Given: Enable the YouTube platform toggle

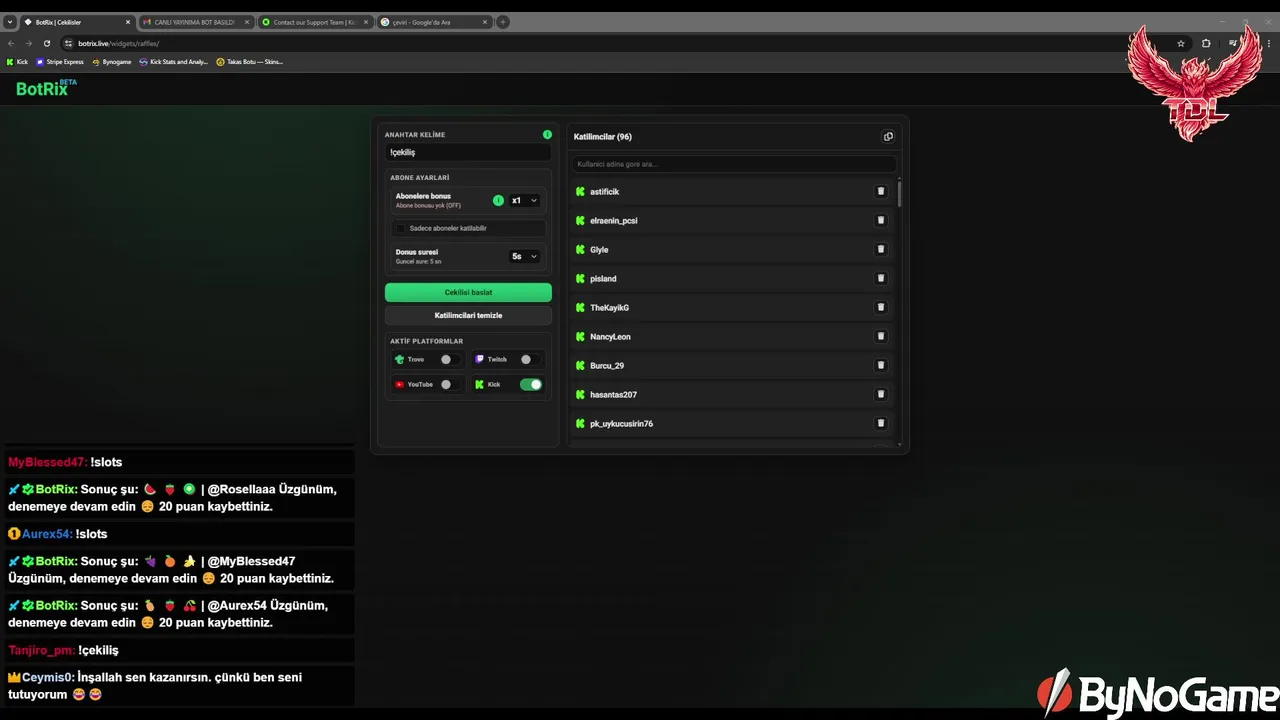Looking at the screenshot, I should pyautogui.click(x=450, y=384).
